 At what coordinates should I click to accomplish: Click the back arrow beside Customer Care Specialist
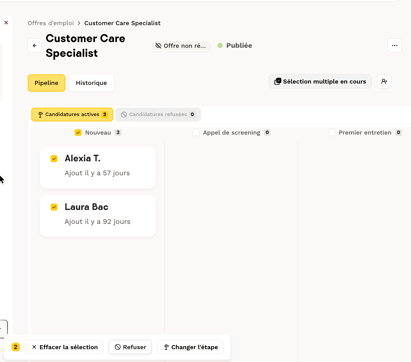[x=35, y=46]
